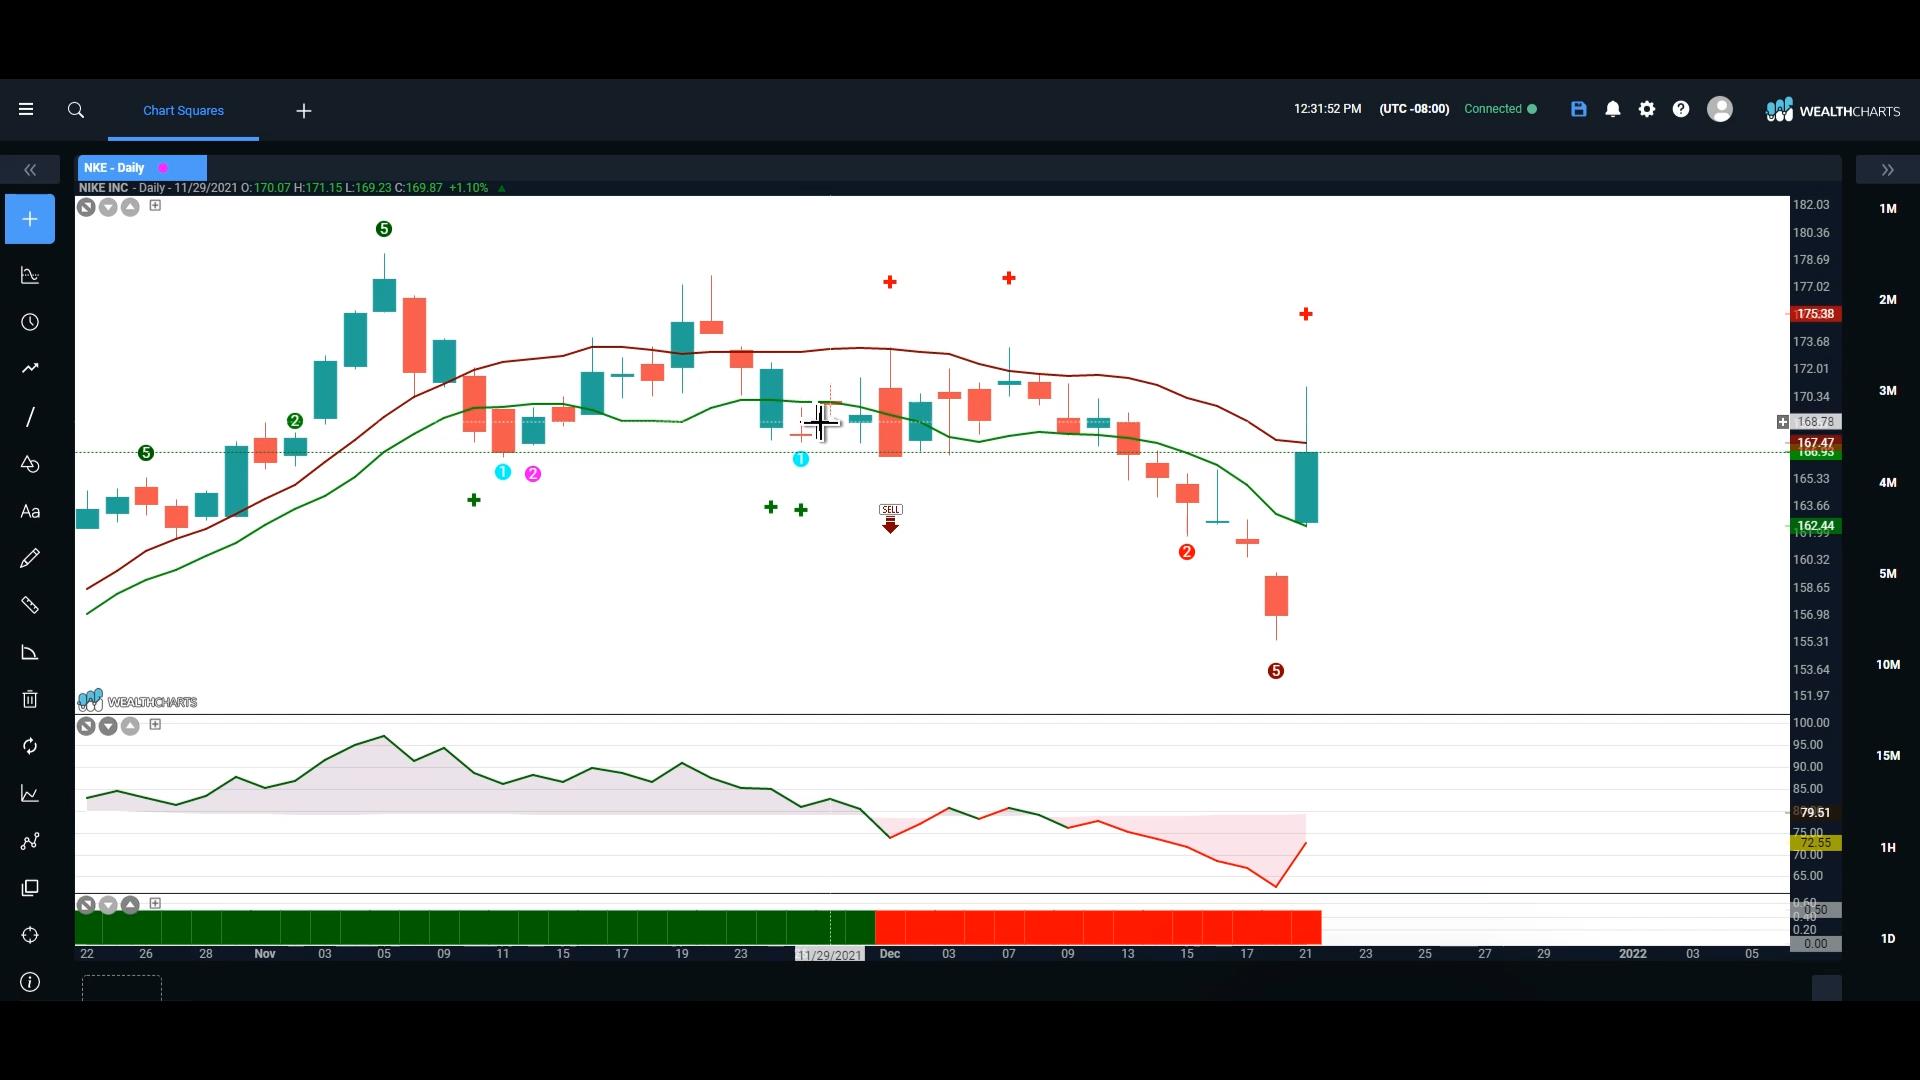Click the 162.44 green price tag
Image resolution: width=1920 pixels, height=1080 pixels.
(x=1815, y=526)
